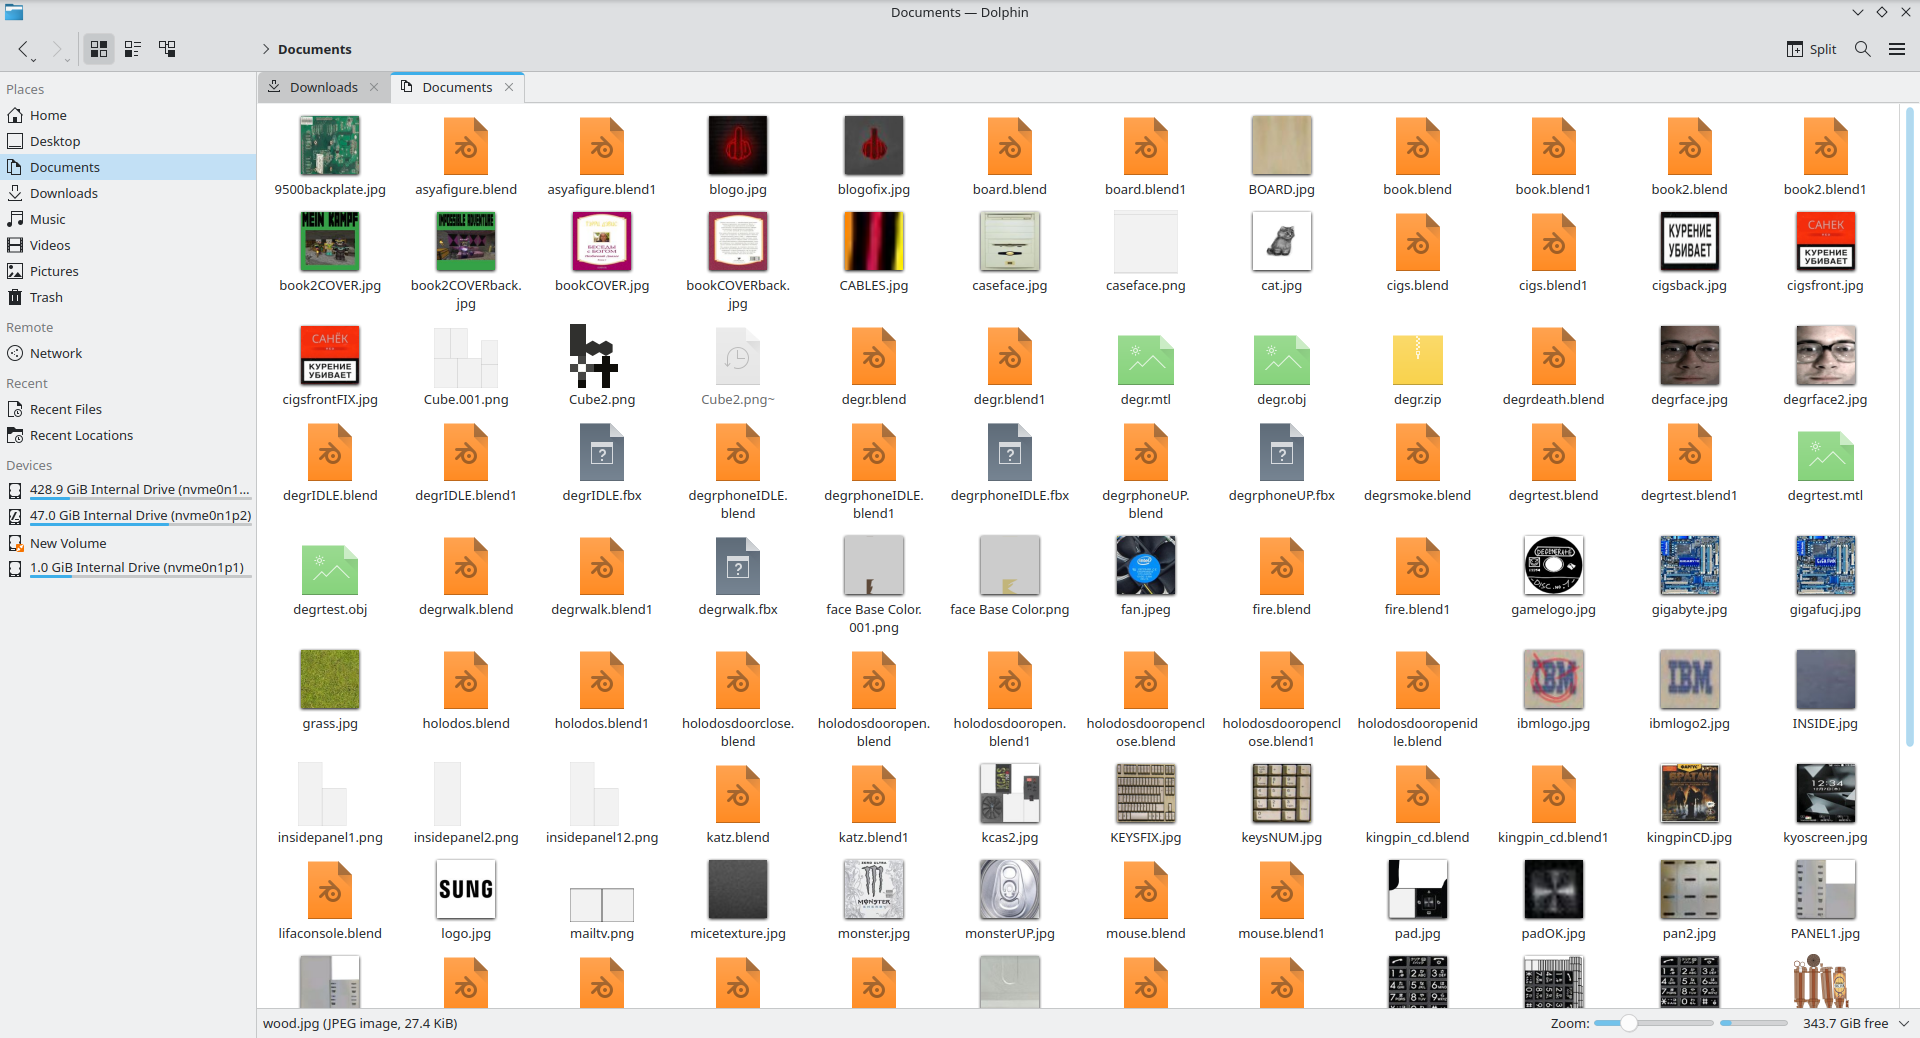Image resolution: width=1920 pixels, height=1038 pixels.
Task: Select the degrdeath.blend file icon
Action: pyautogui.click(x=1553, y=356)
